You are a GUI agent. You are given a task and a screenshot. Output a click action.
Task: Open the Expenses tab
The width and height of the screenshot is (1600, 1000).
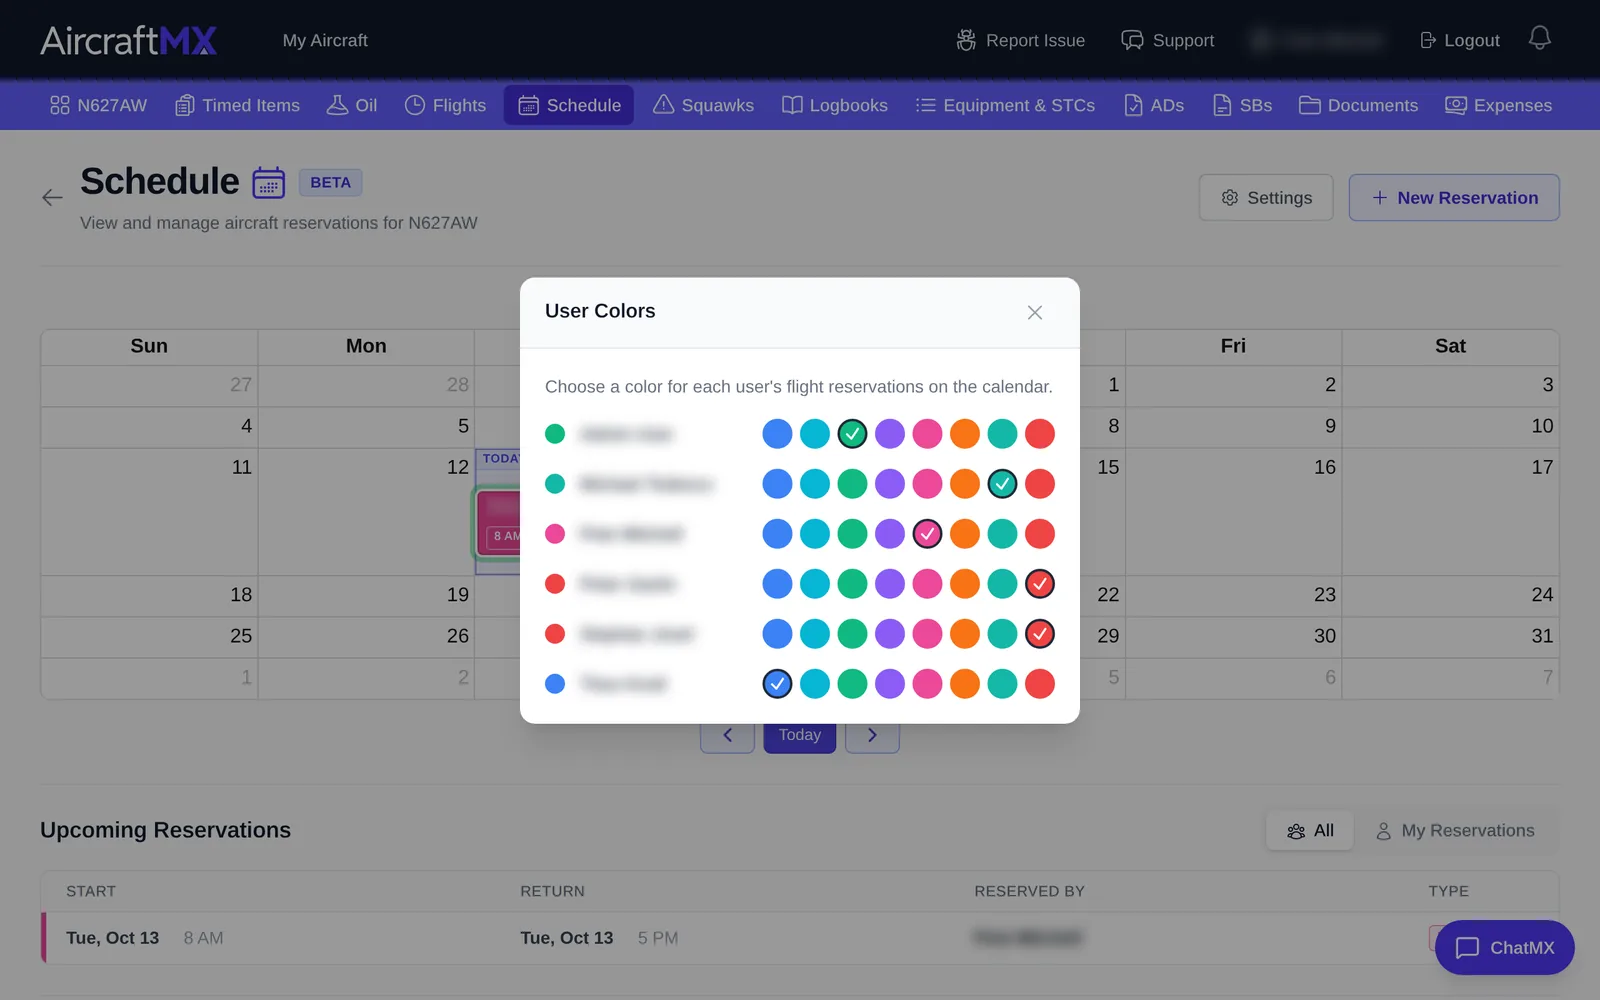(1498, 105)
